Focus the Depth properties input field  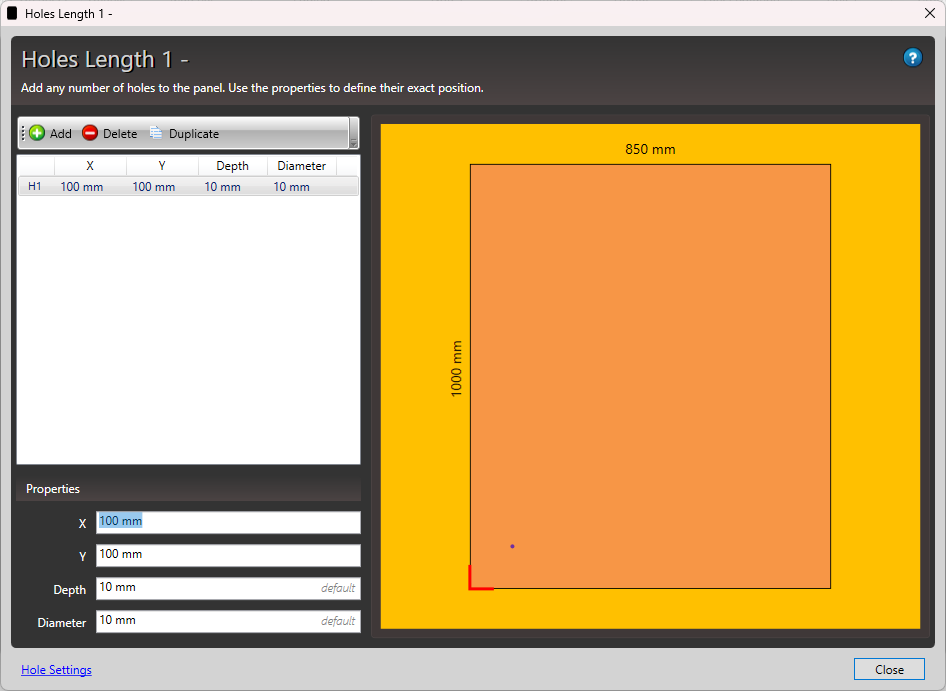coord(228,588)
